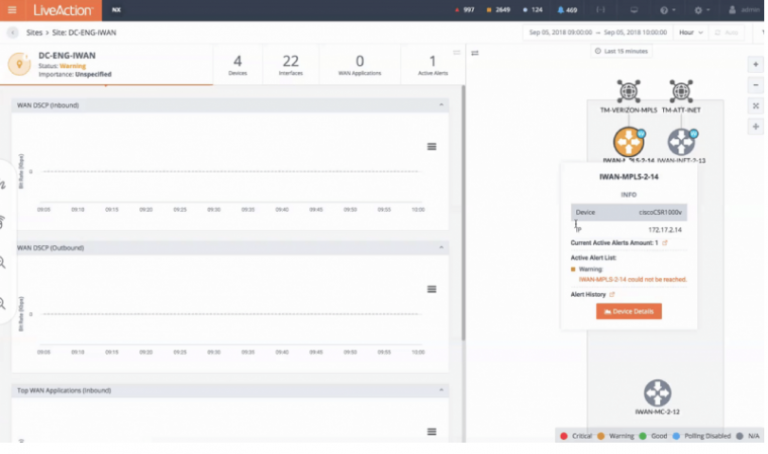
Task: Collapse the WAN DSCP (Inbound) panel
Action: (x=441, y=105)
